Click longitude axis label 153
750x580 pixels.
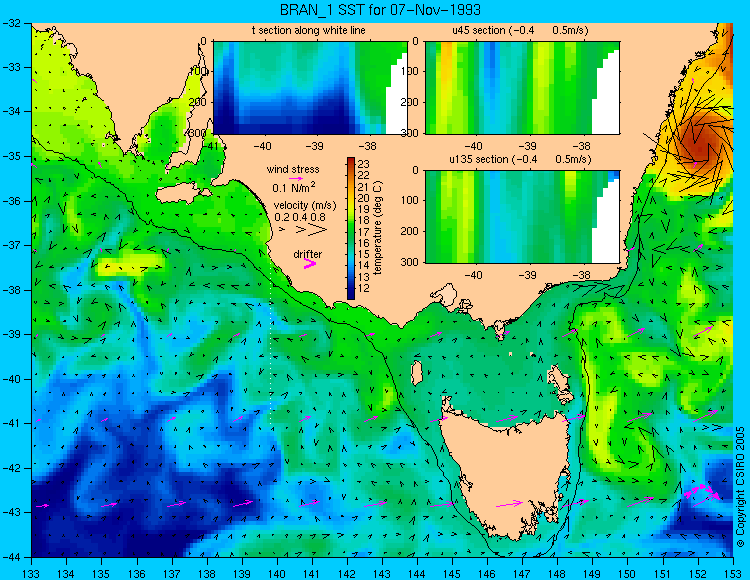[733, 573]
